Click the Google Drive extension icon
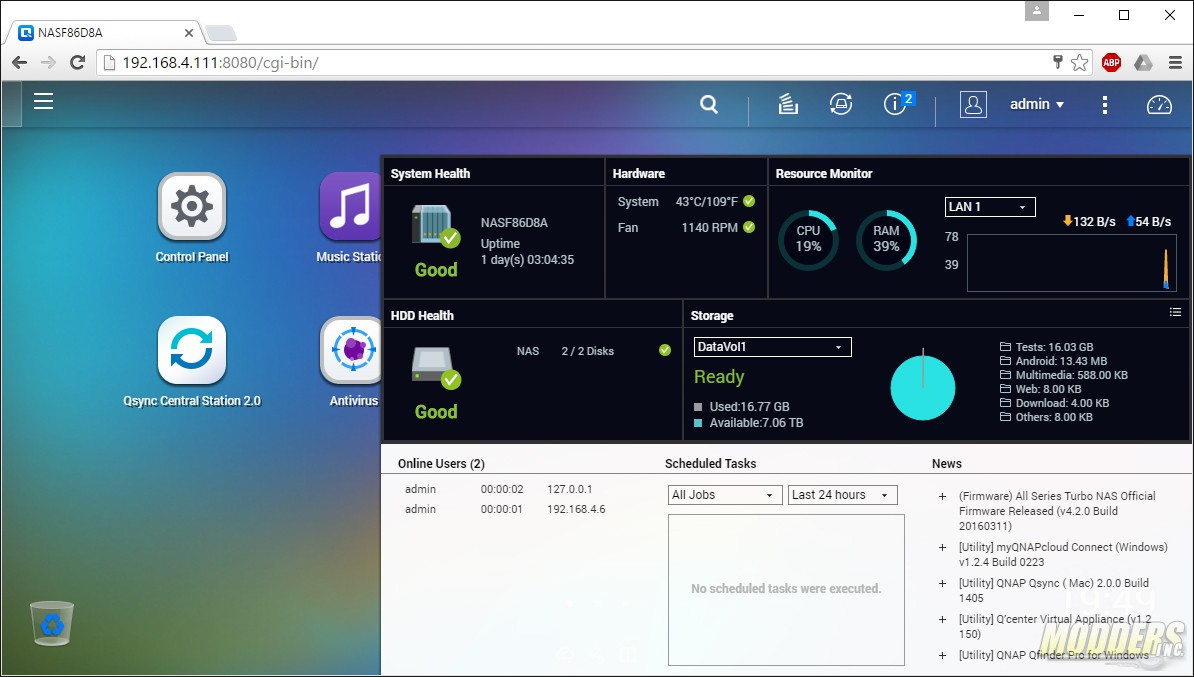Image resolution: width=1194 pixels, height=677 pixels. point(1143,62)
